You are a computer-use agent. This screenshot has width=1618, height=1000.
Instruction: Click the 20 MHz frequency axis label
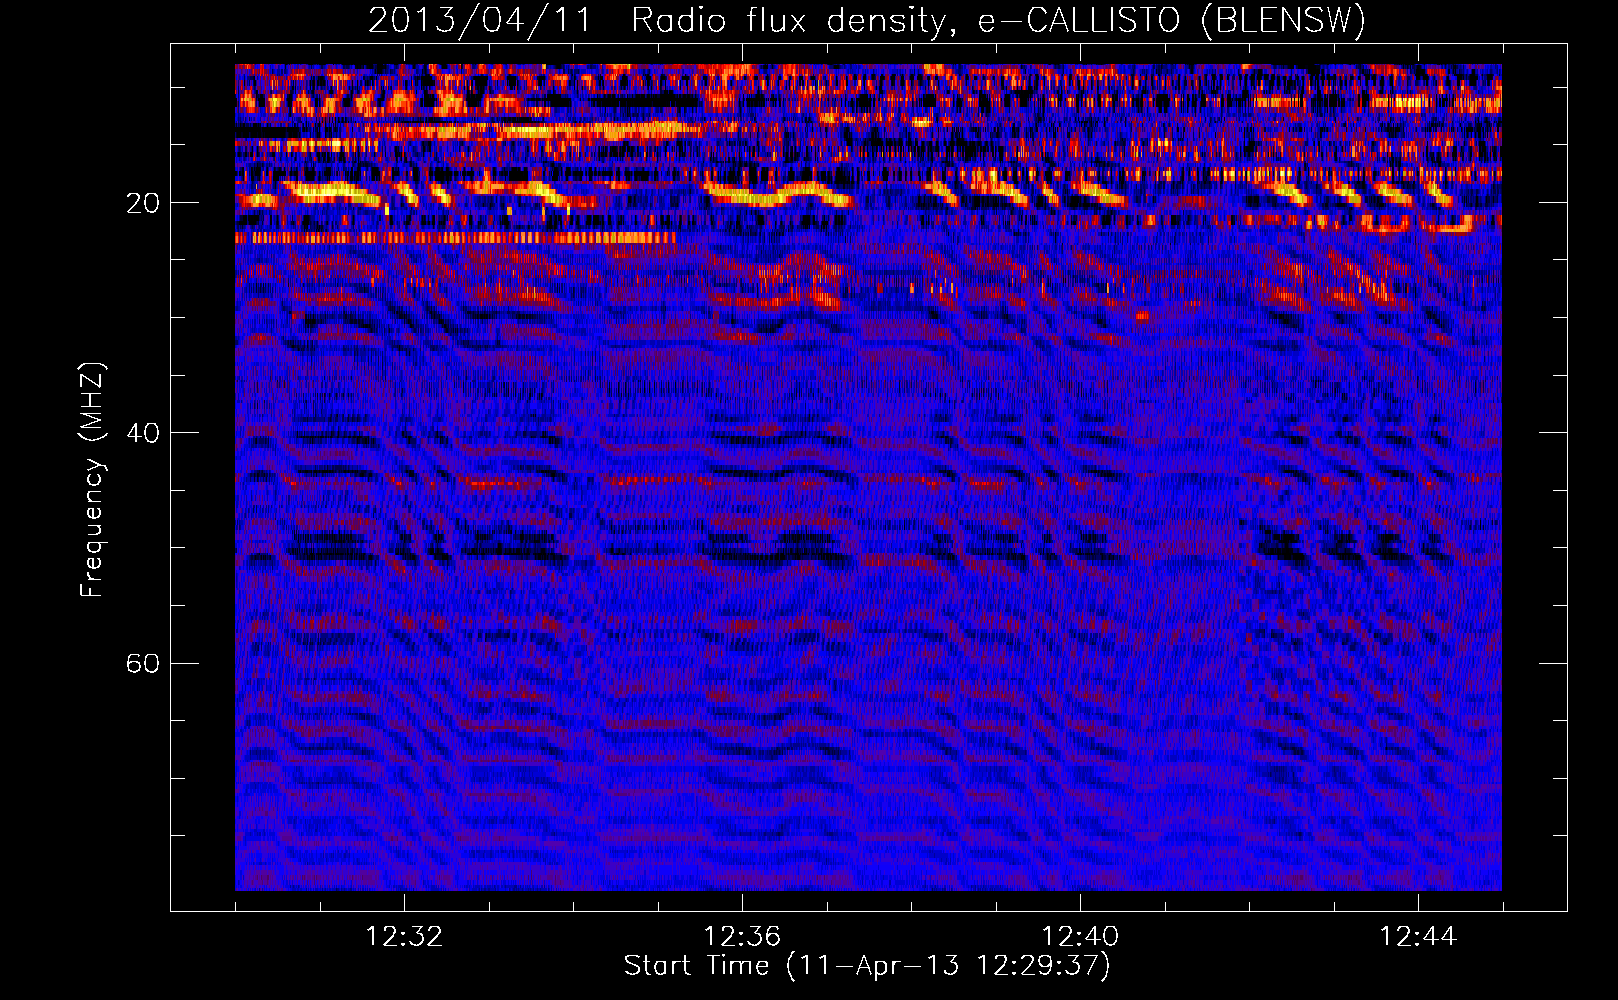pos(143,203)
